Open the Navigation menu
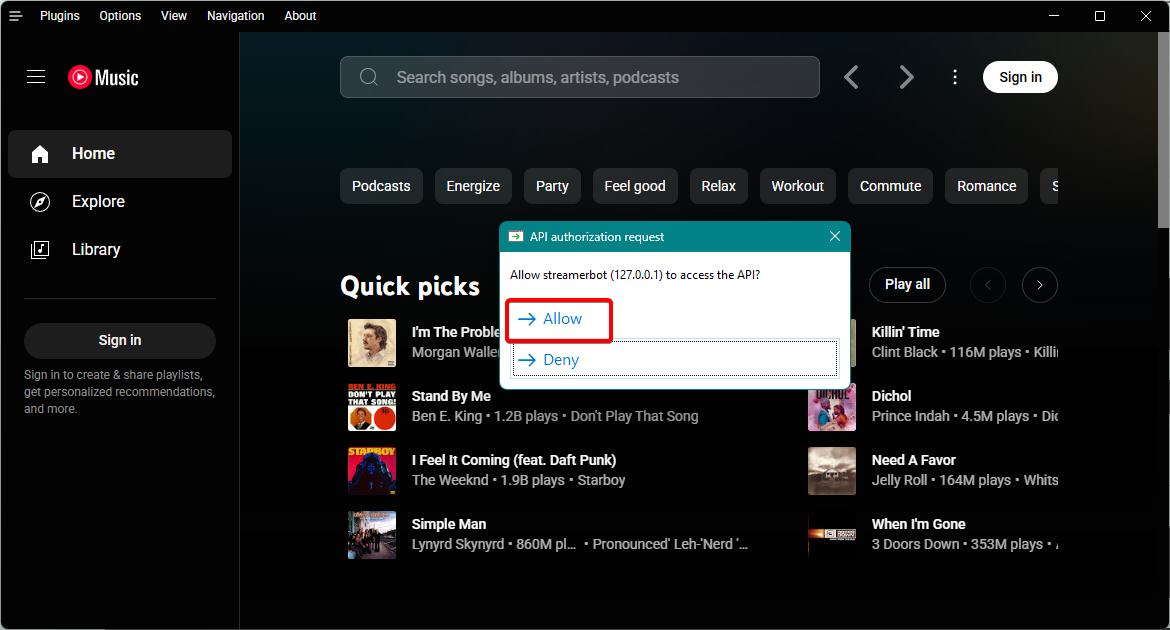This screenshot has width=1170, height=630. (x=236, y=16)
